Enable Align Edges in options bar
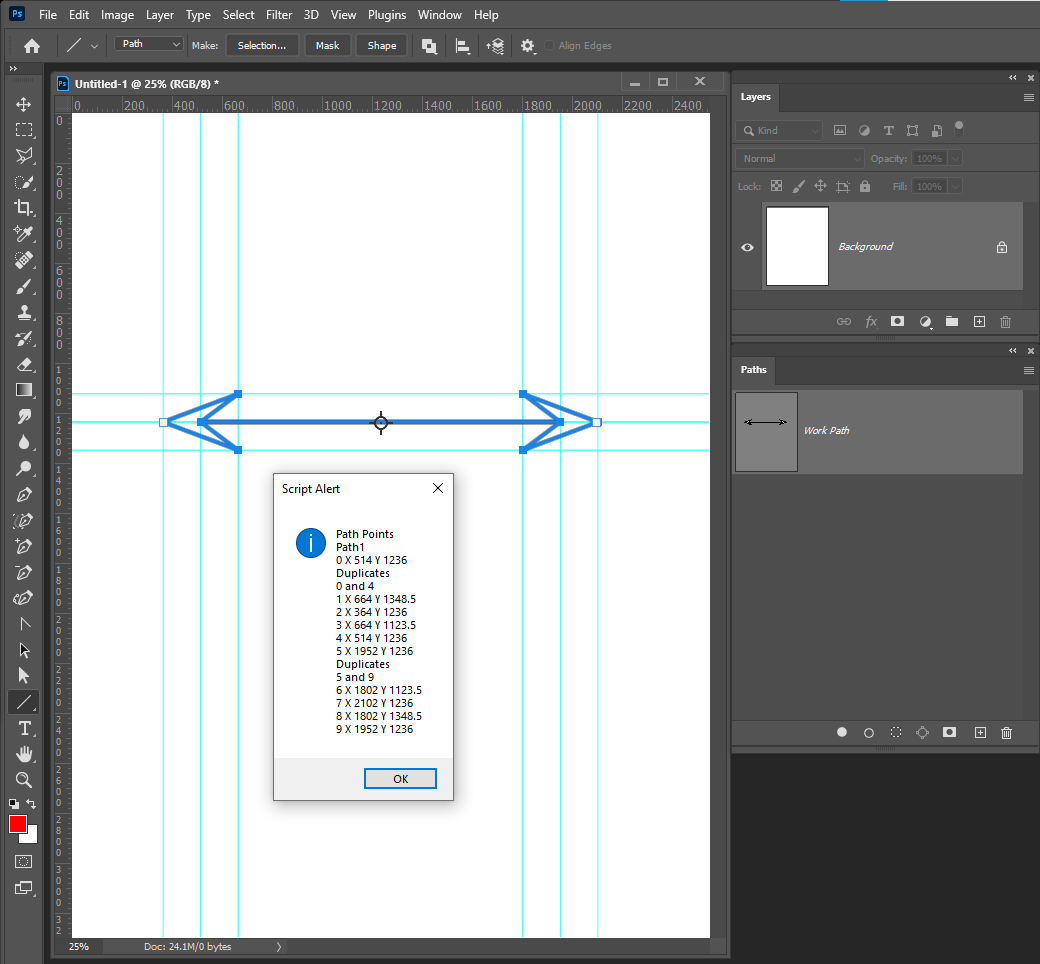 [x=548, y=45]
